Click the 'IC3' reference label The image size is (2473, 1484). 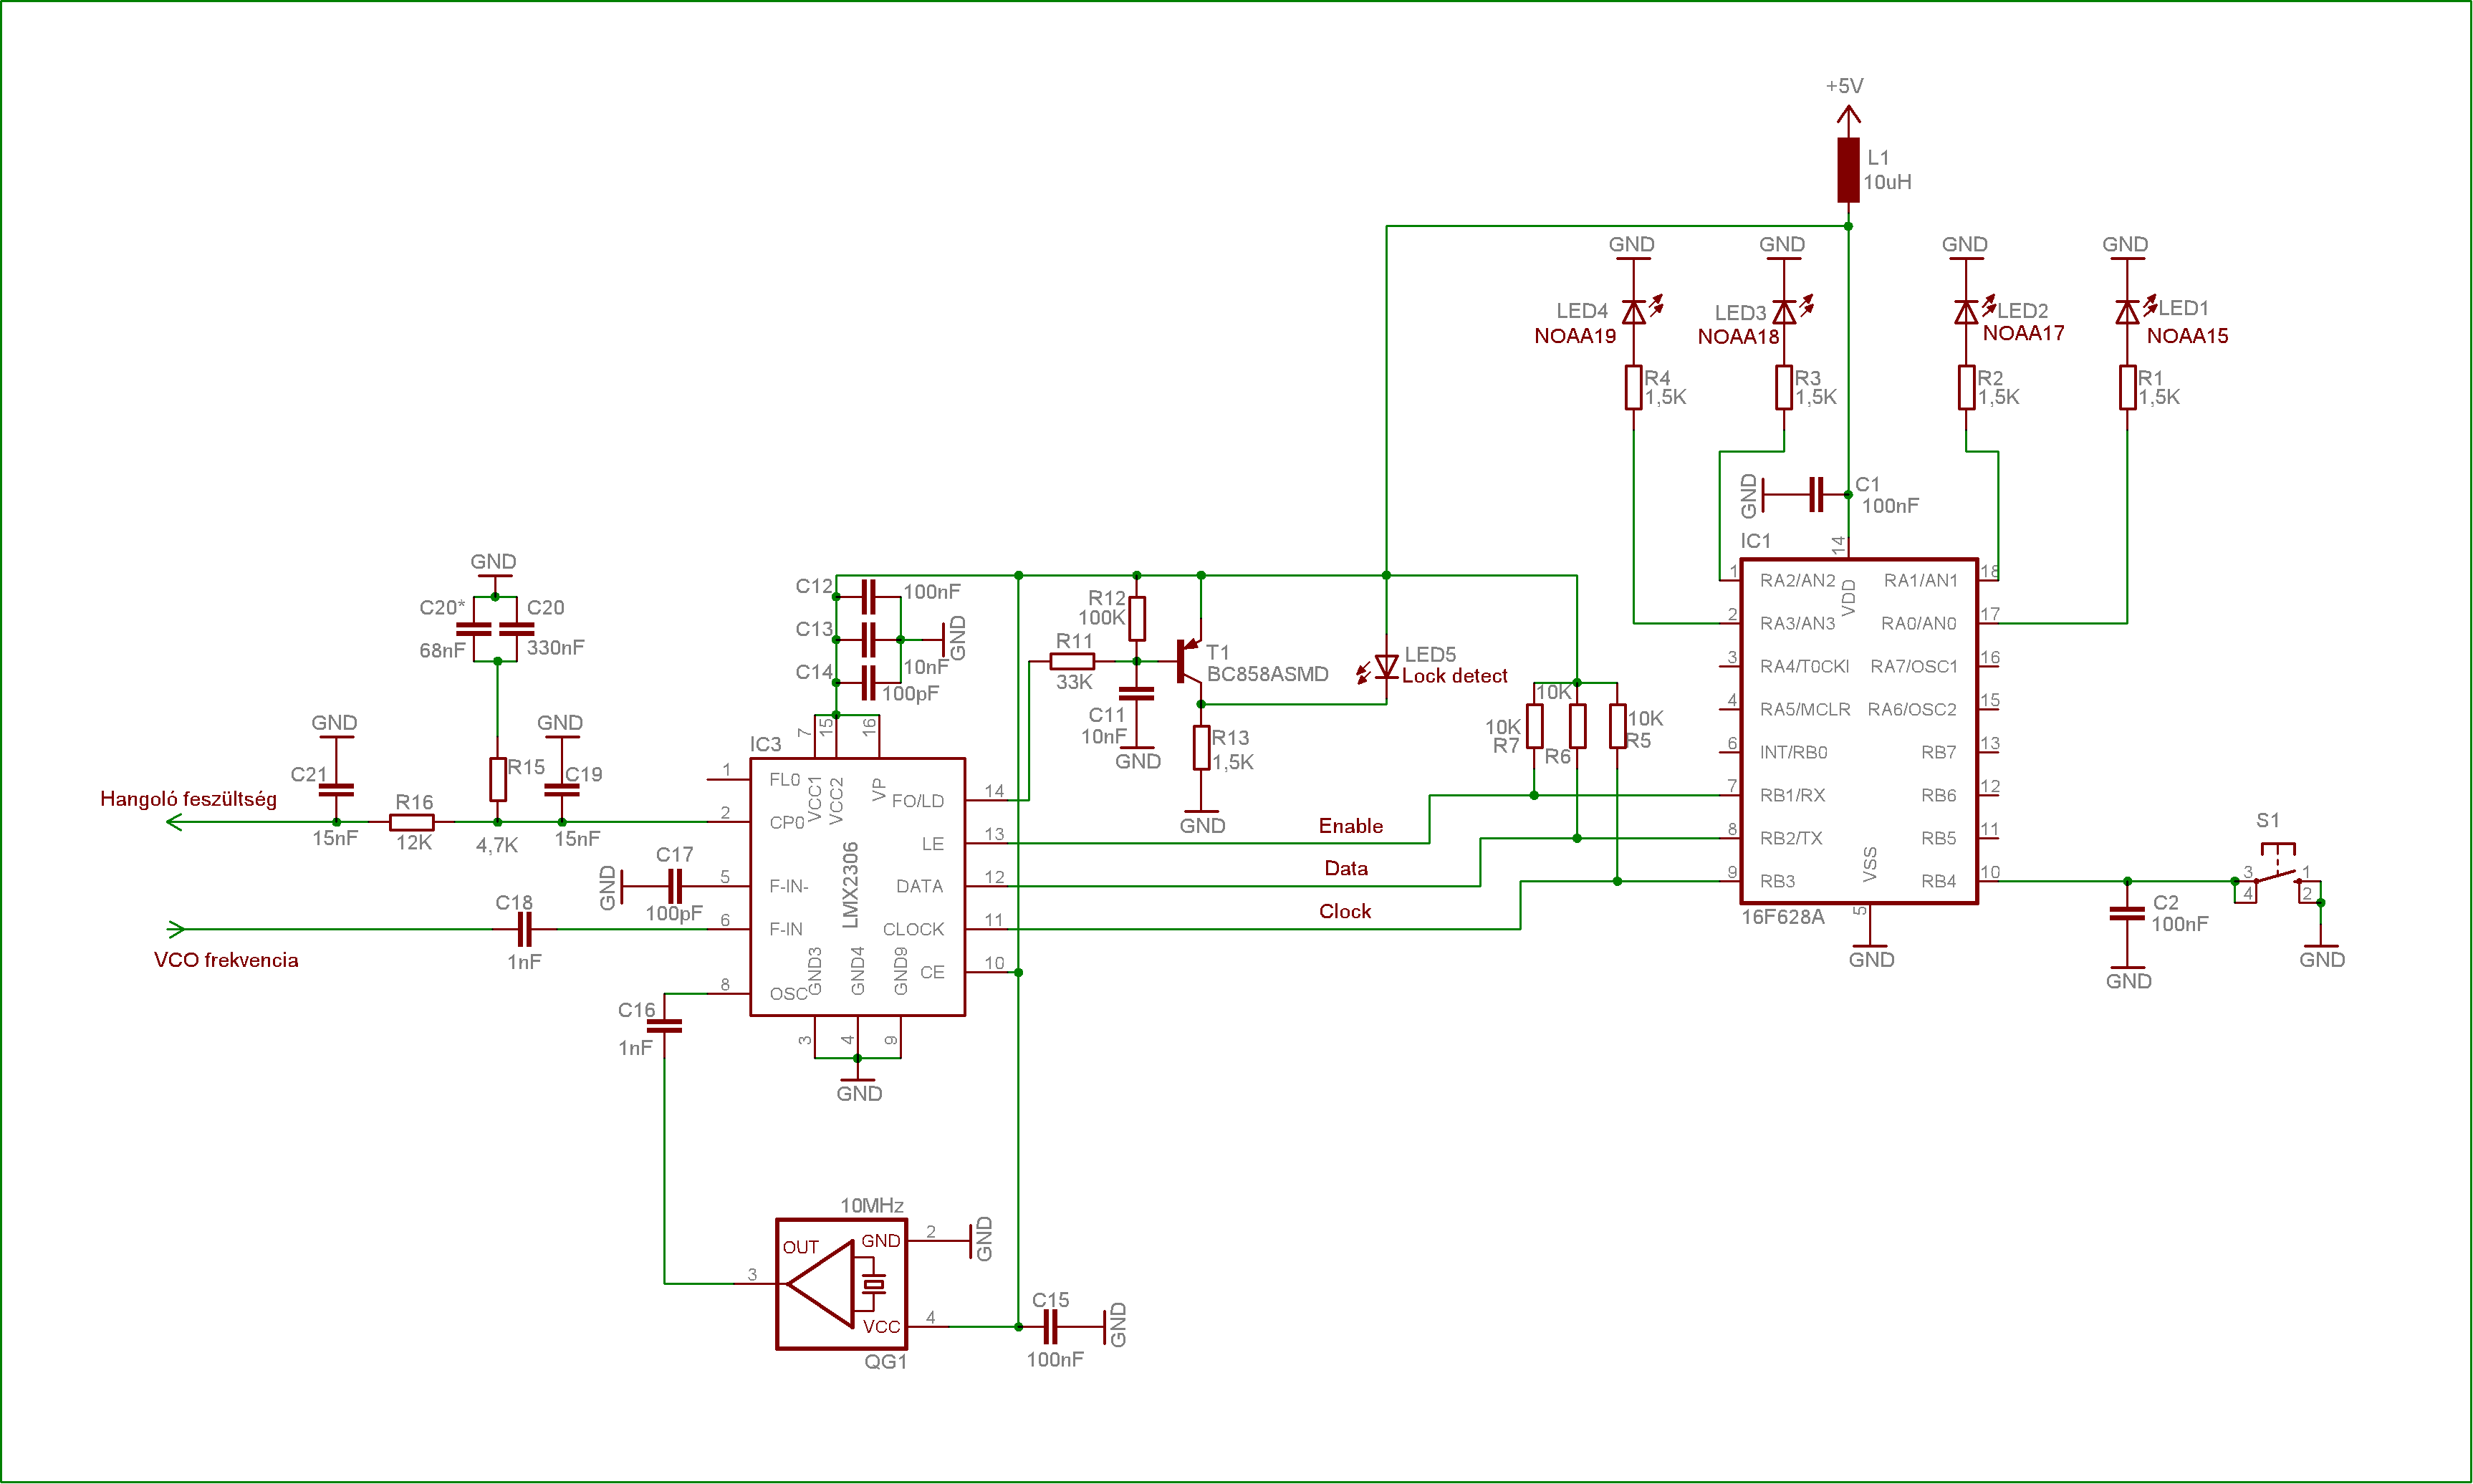pyautogui.click(x=765, y=744)
